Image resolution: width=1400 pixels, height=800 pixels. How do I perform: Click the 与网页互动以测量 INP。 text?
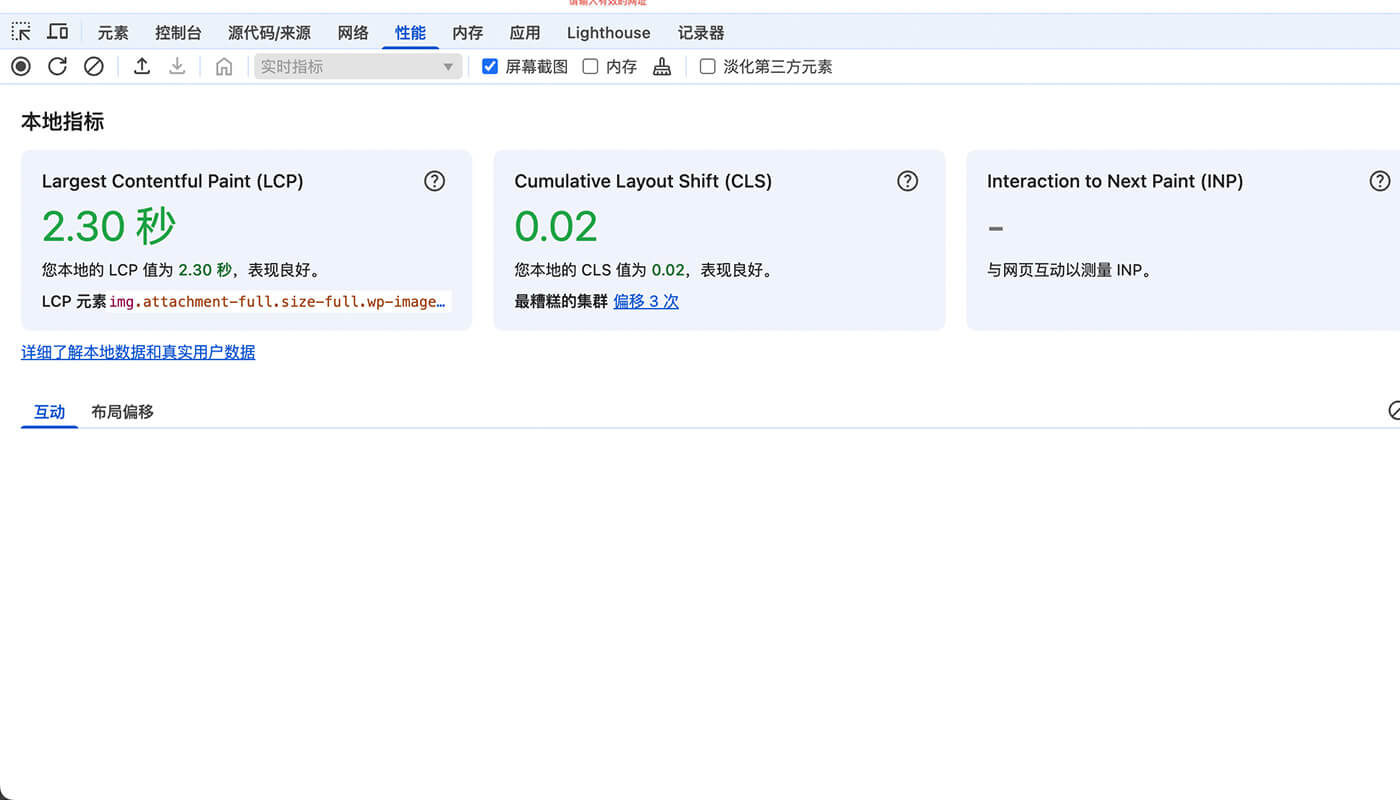[x=1069, y=270]
